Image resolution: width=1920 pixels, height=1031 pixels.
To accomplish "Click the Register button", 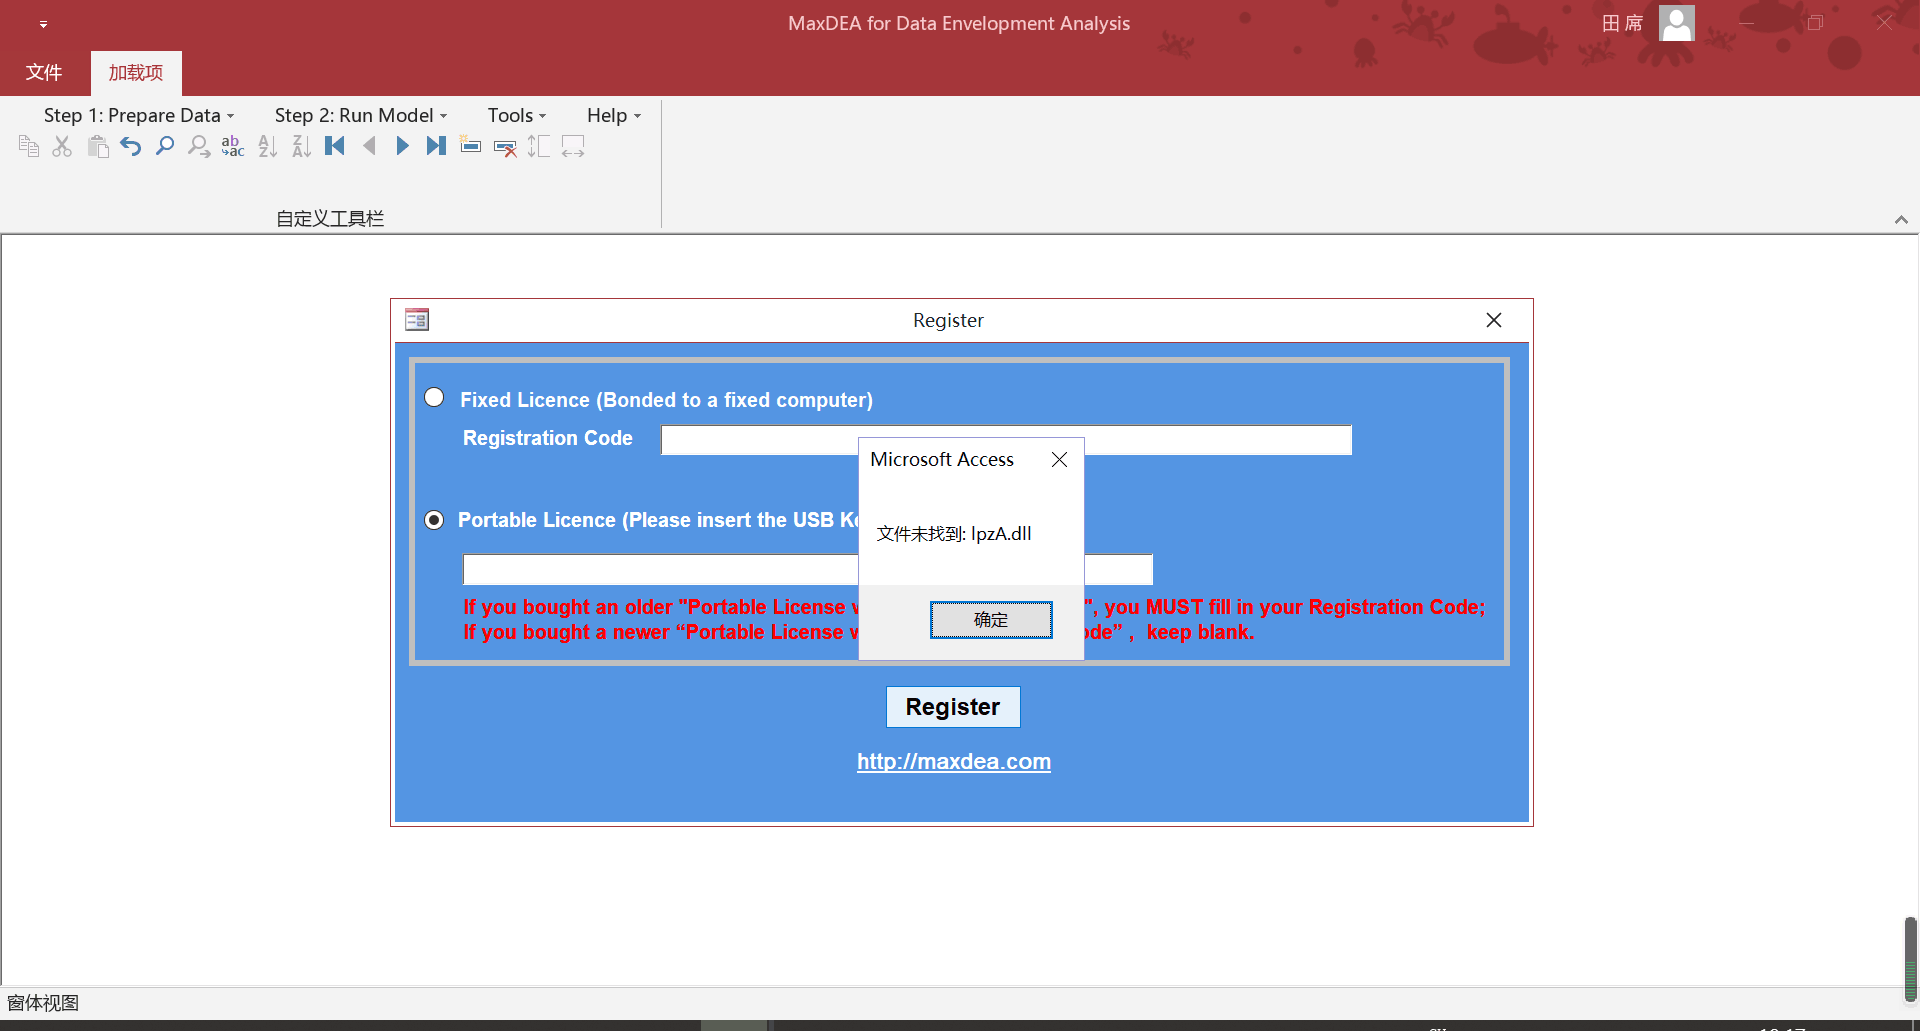I will tap(953, 707).
